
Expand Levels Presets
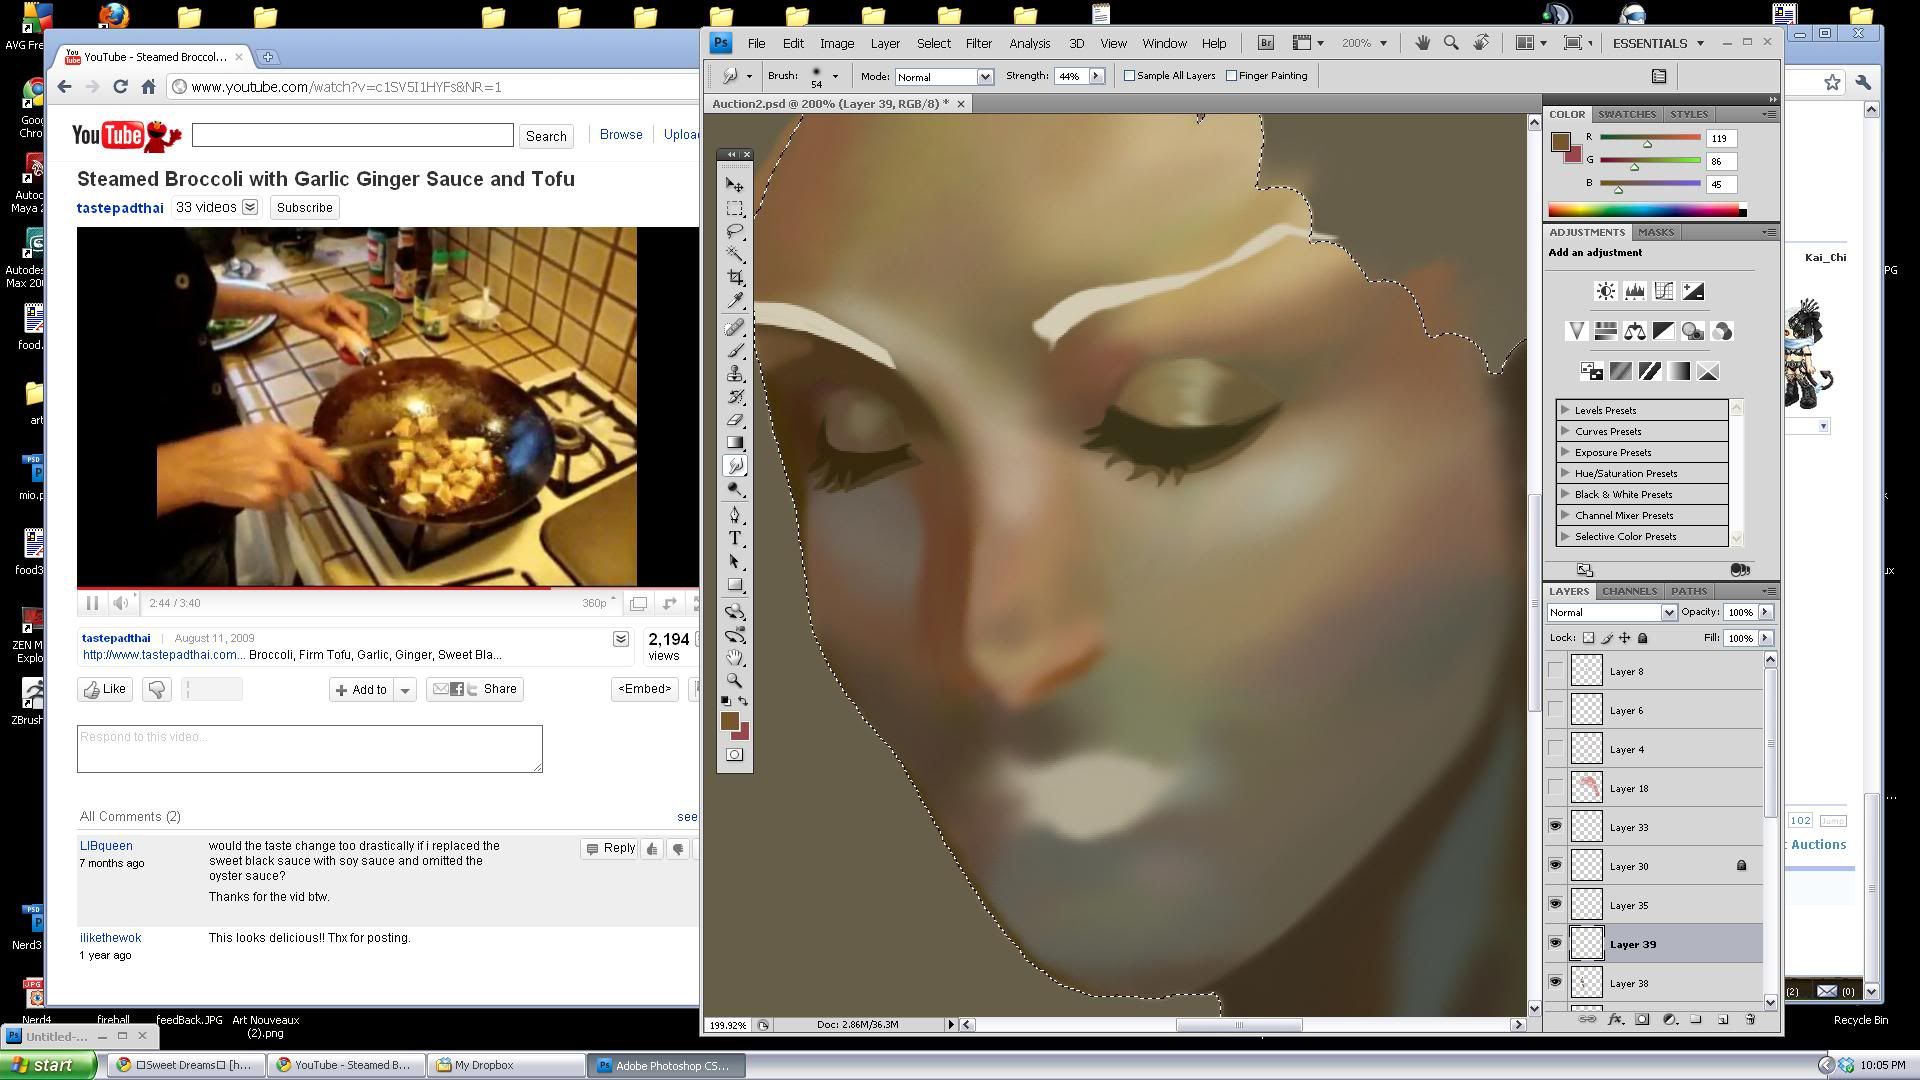tap(1566, 410)
